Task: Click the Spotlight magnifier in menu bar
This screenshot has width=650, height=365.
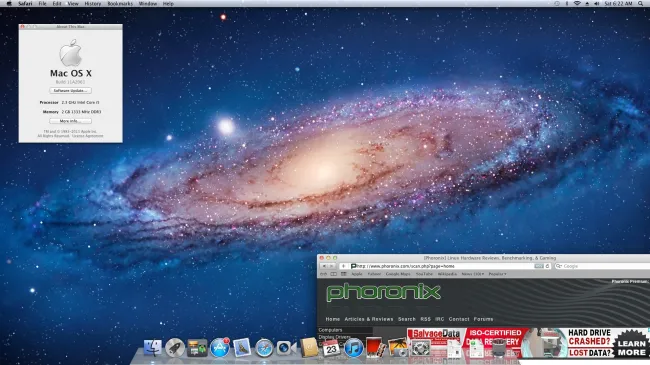Action: coord(640,3)
